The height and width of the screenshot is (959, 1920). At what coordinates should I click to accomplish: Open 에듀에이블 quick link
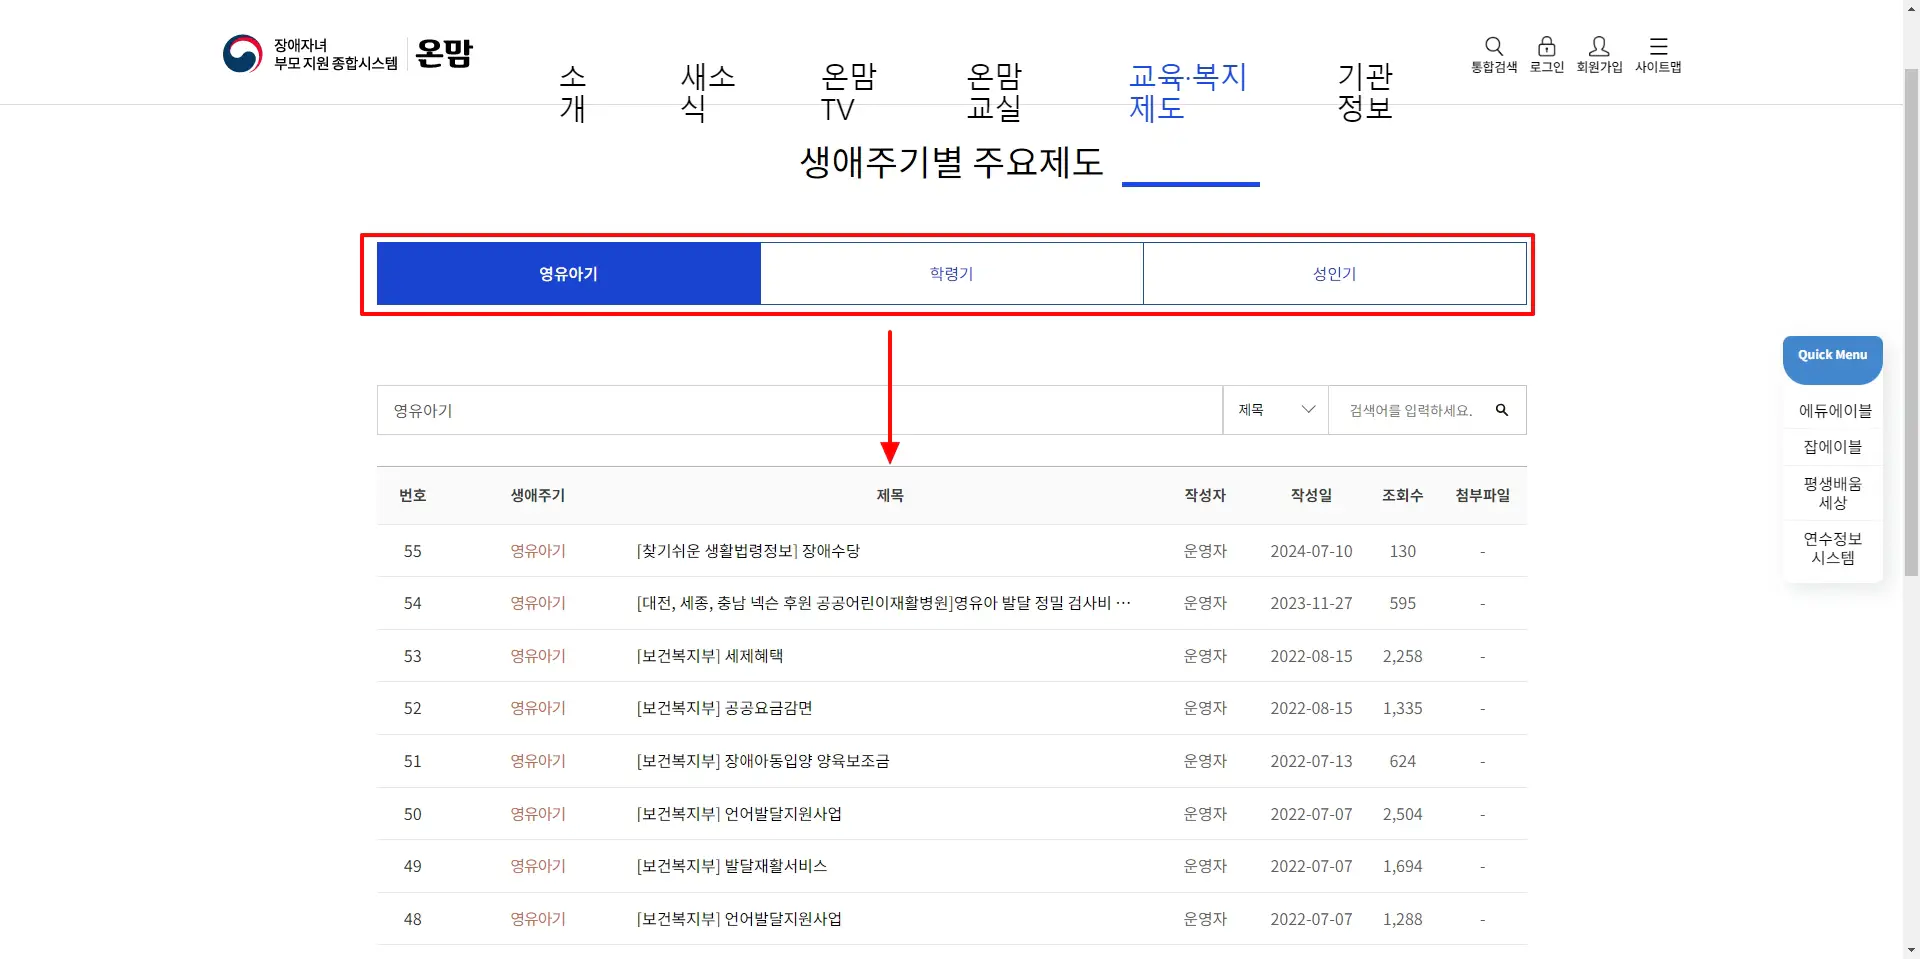(1834, 411)
